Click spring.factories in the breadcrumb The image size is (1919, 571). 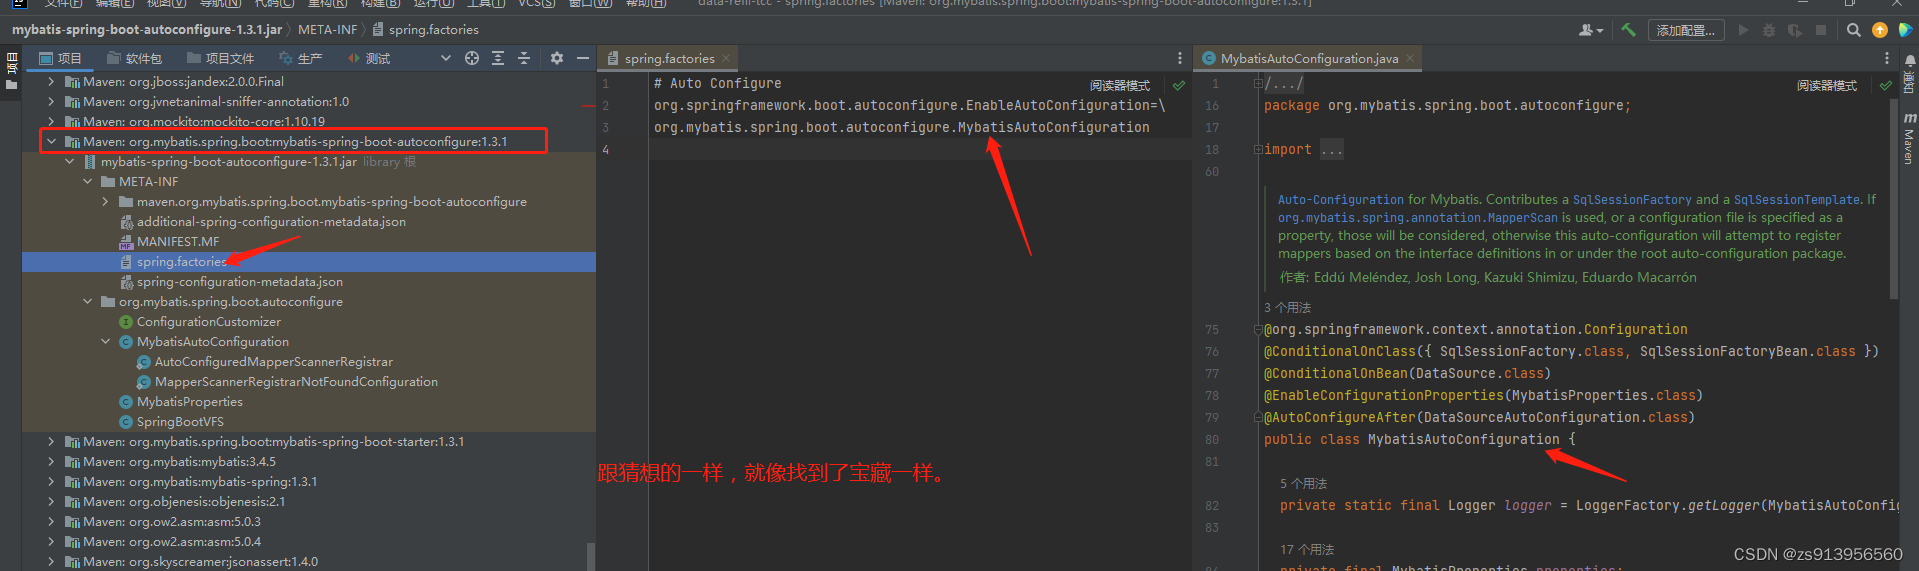(x=433, y=29)
